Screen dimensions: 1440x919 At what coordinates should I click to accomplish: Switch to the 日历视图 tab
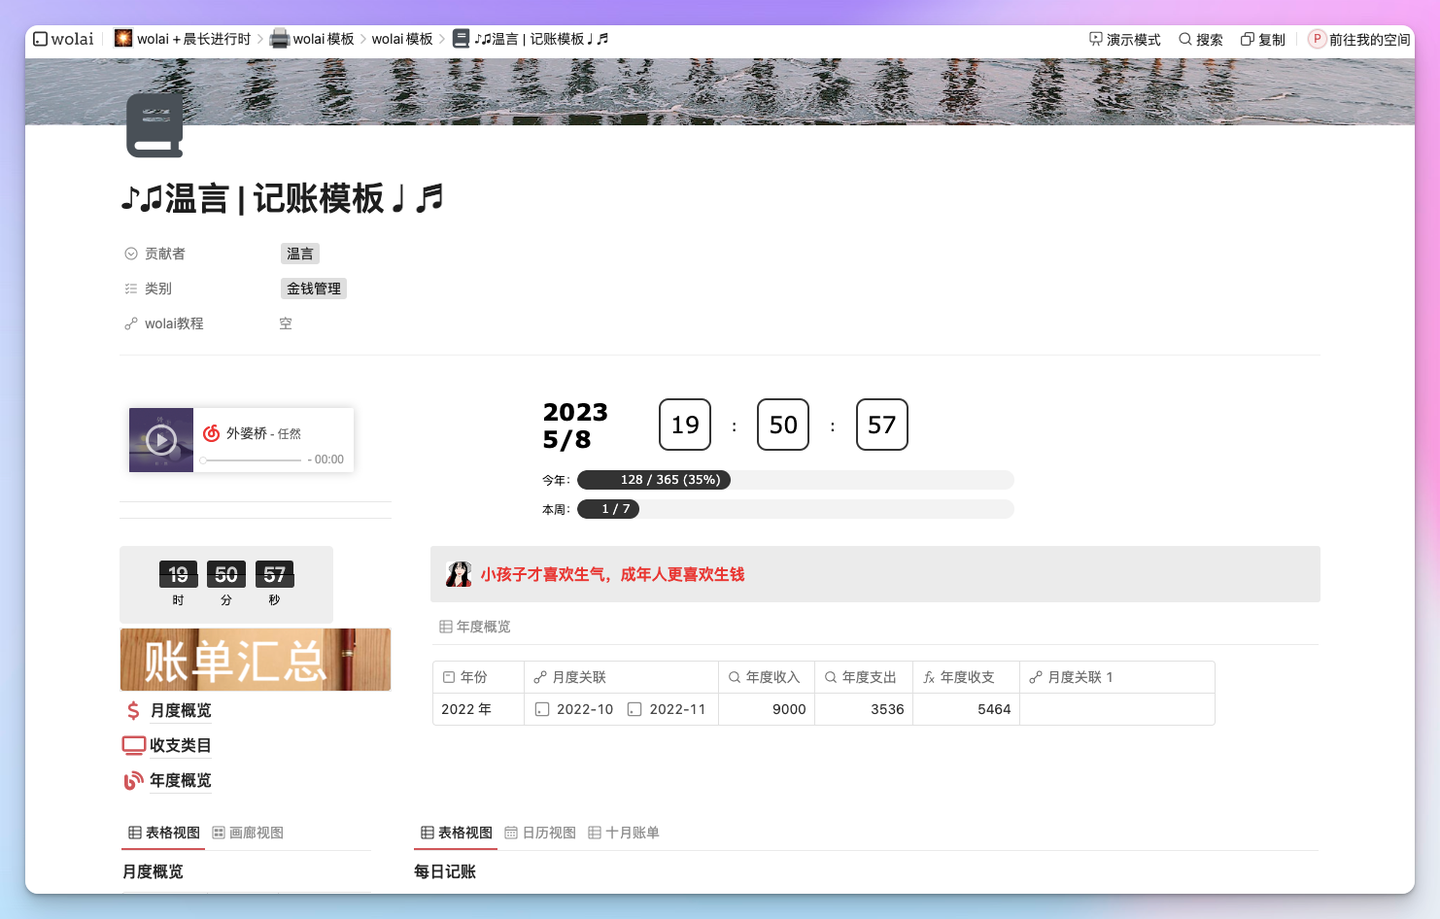point(540,832)
